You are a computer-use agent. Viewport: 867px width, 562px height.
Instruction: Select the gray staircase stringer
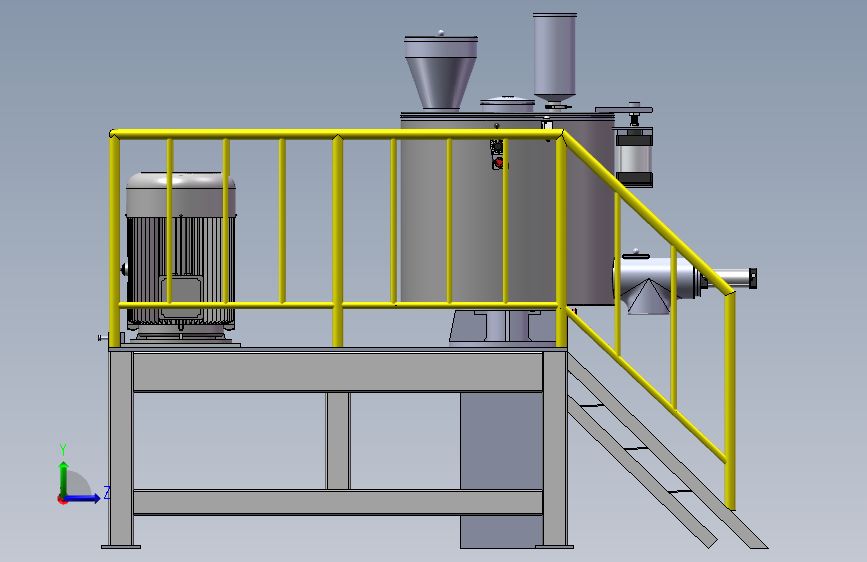point(666,451)
